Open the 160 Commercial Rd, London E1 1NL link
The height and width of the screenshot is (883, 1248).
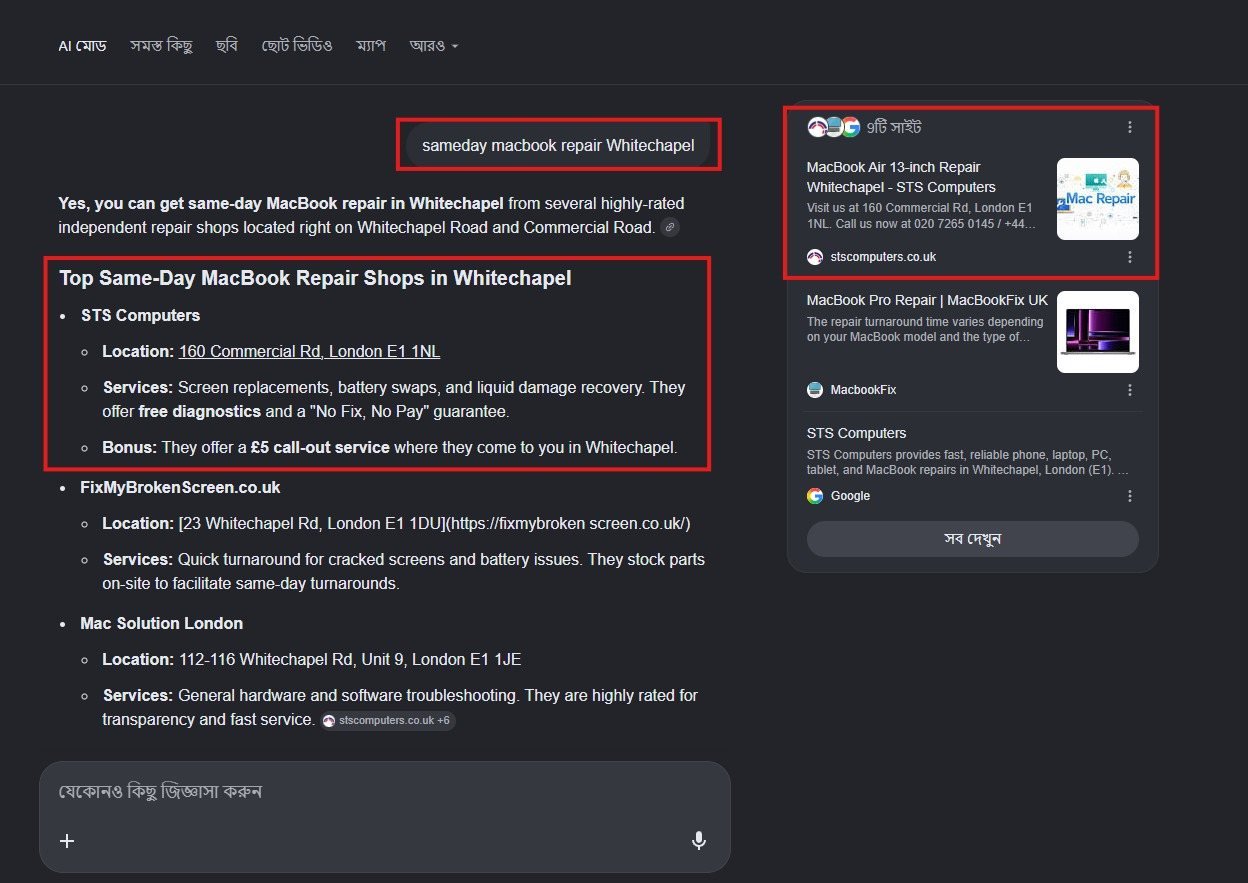click(310, 352)
